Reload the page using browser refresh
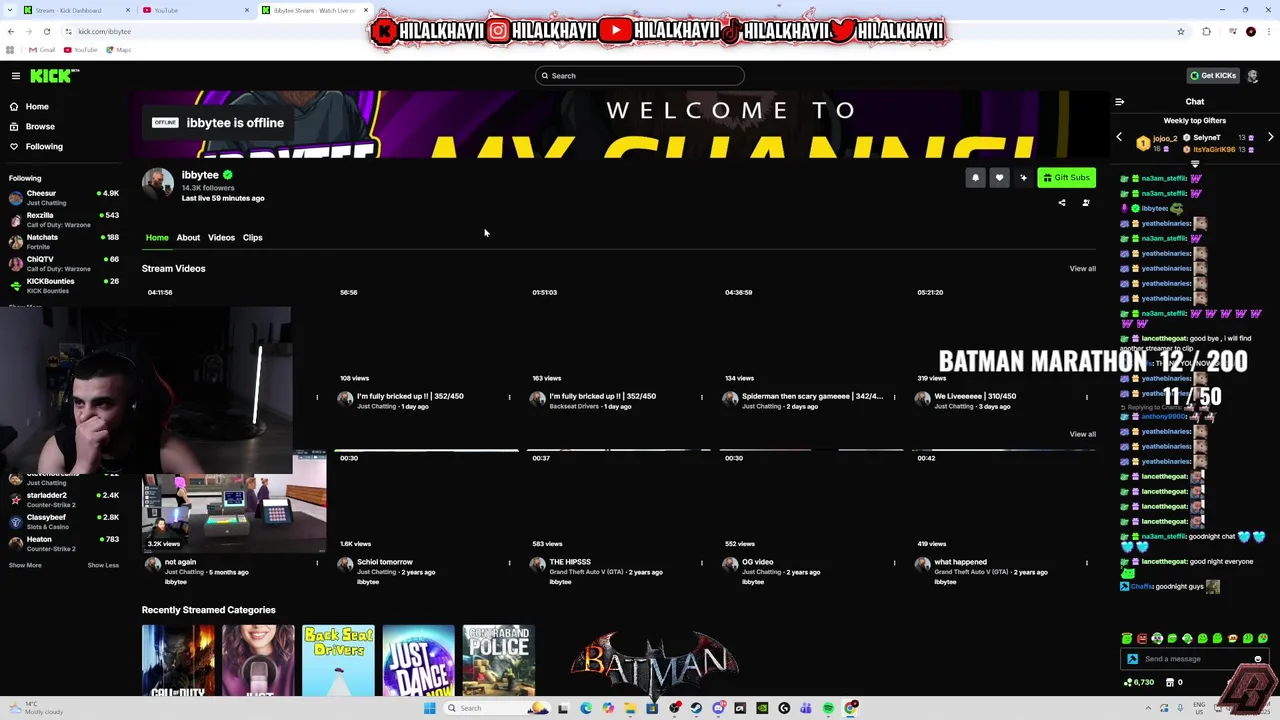The height and width of the screenshot is (720, 1280). tap(46, 32)
